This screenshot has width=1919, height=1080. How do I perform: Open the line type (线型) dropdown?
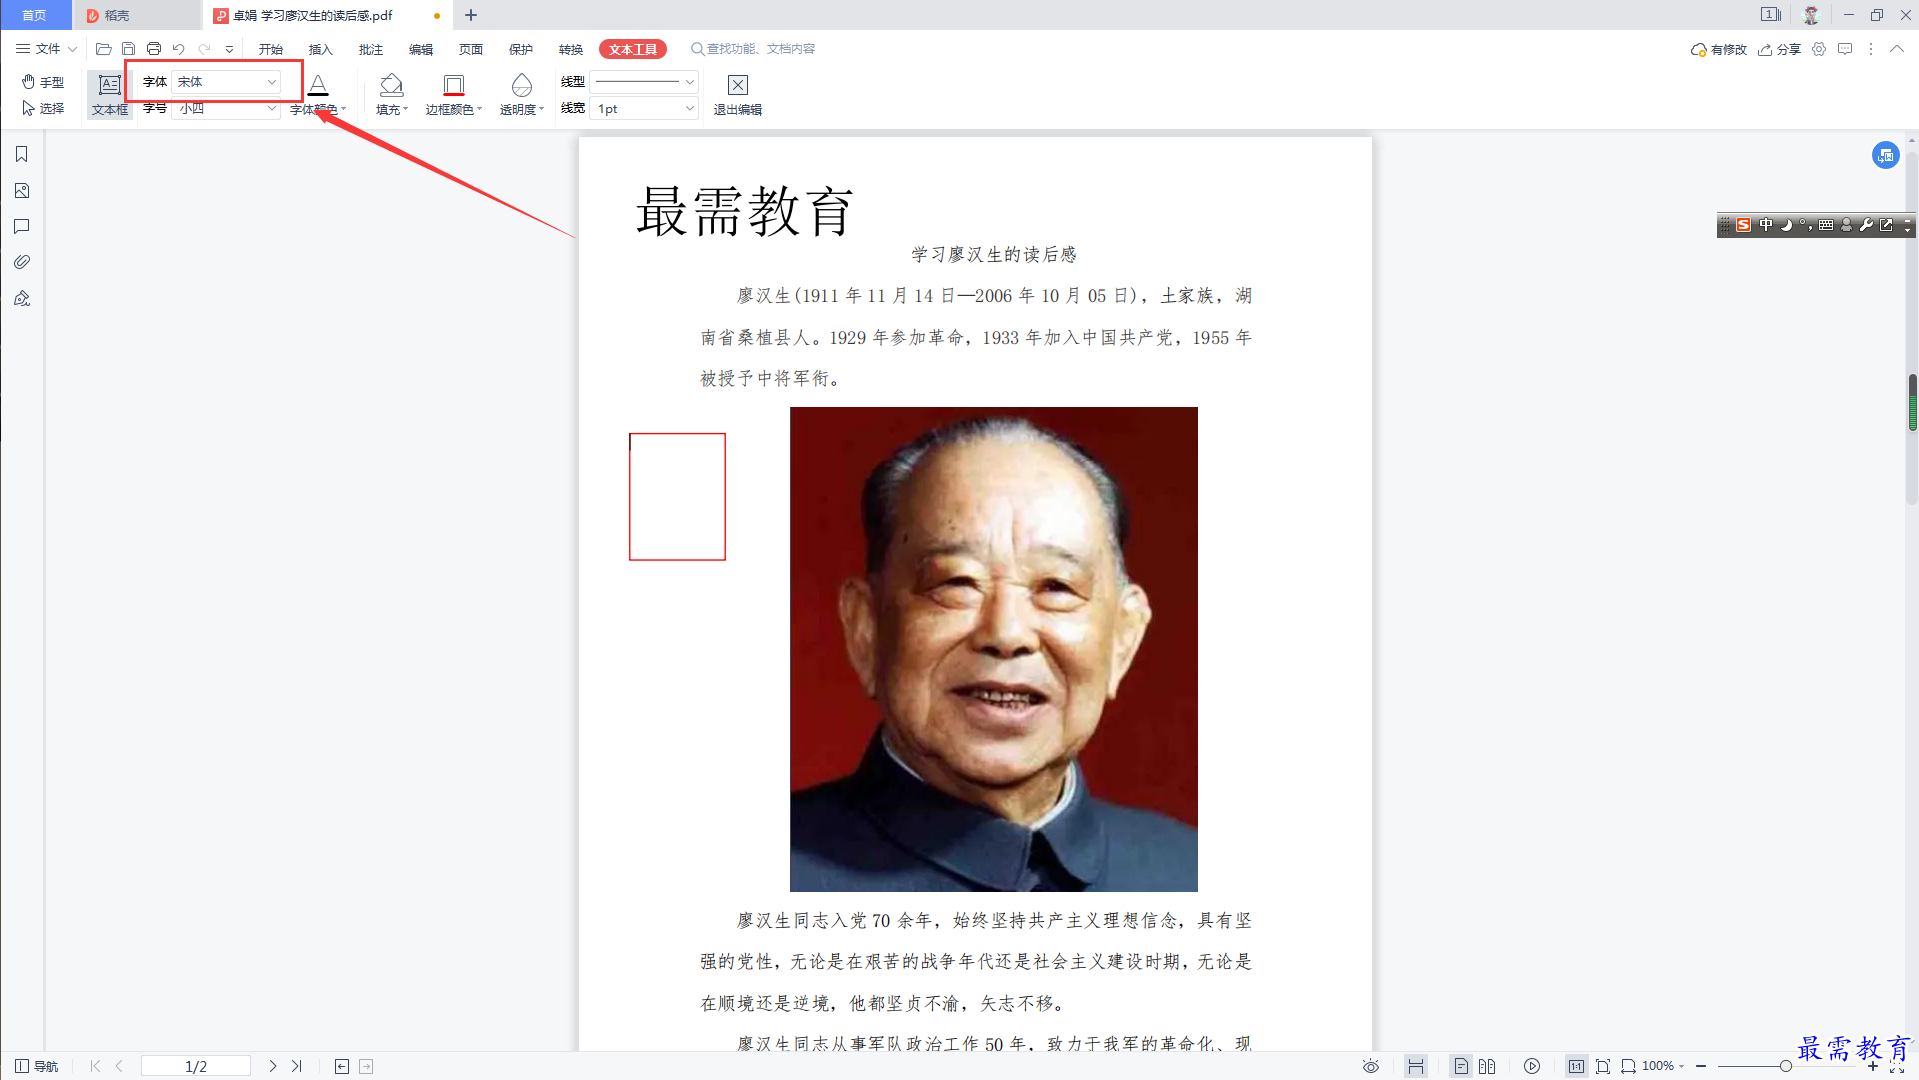tap(644, 82)
